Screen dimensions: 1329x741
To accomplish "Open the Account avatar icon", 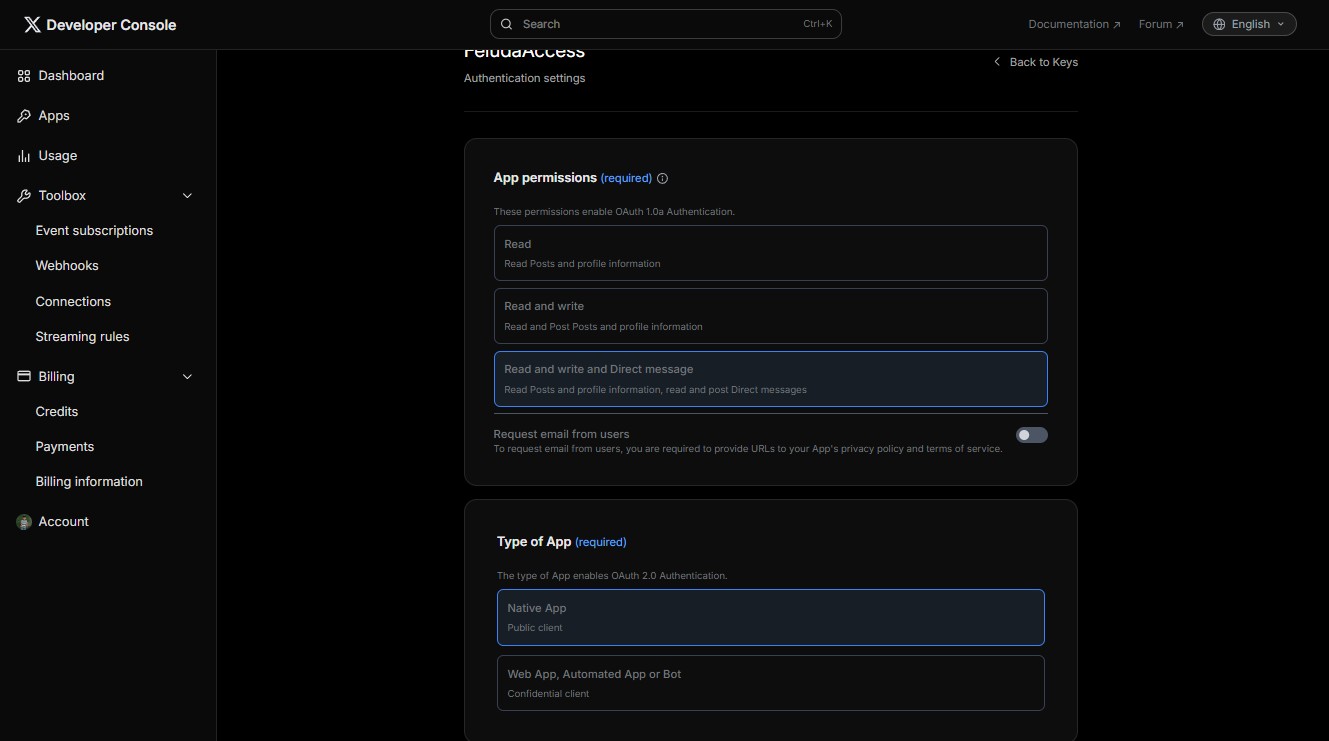I will click(x=24, y=522).
